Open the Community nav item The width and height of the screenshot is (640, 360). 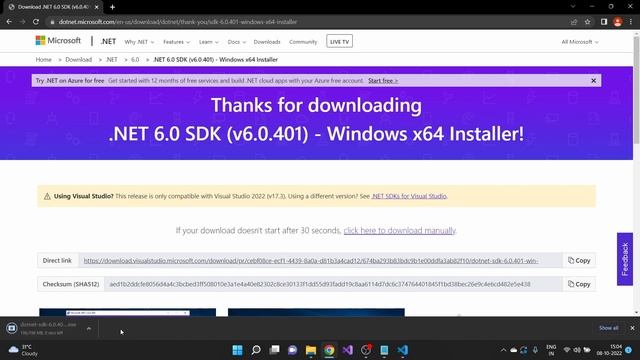(x=303, y=42)
